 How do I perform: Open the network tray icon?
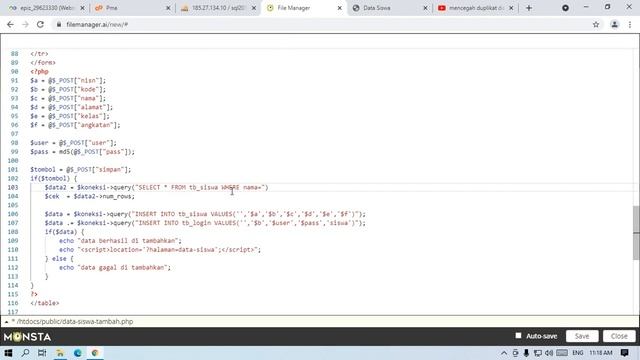pos(538,353)
